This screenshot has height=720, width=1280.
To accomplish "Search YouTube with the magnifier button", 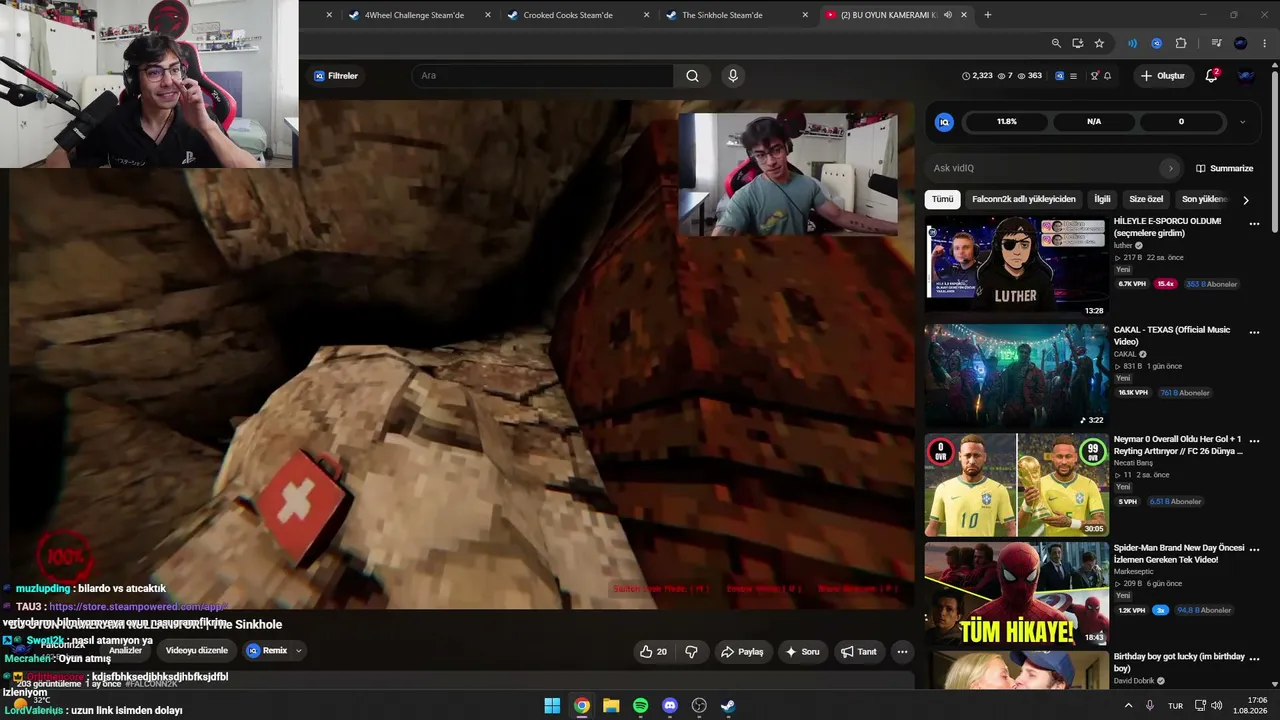I will 692,76.
